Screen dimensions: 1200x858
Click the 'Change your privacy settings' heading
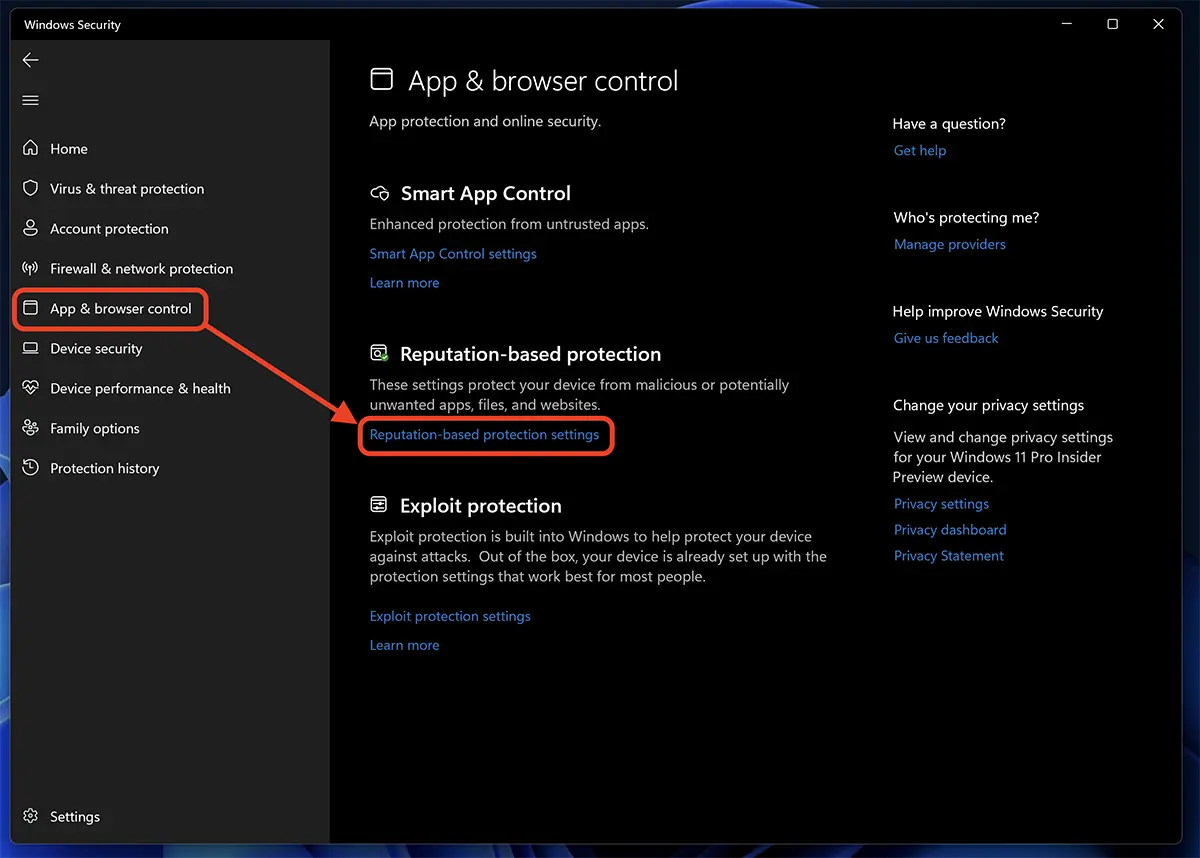coord(988,406)
